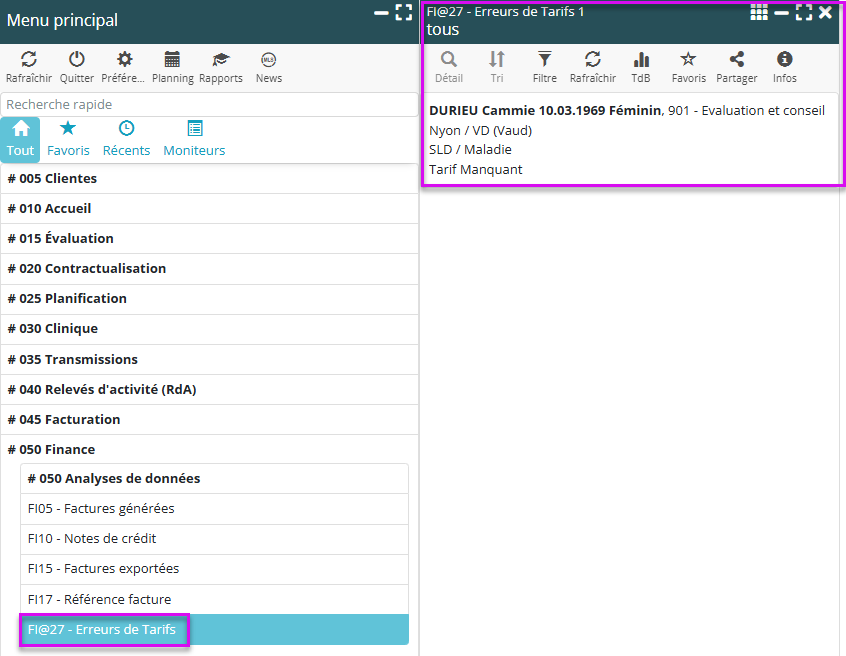Open the Tri sort tool
This screenshot has width=846, height=656.
tap(497, 60)
